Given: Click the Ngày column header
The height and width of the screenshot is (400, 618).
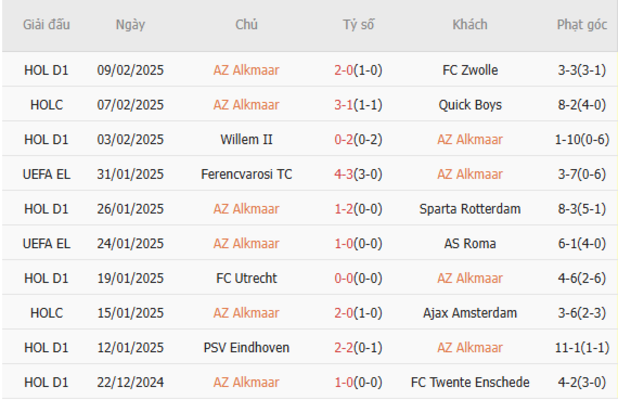Looking at the screenshot, I should click(129, 24).
